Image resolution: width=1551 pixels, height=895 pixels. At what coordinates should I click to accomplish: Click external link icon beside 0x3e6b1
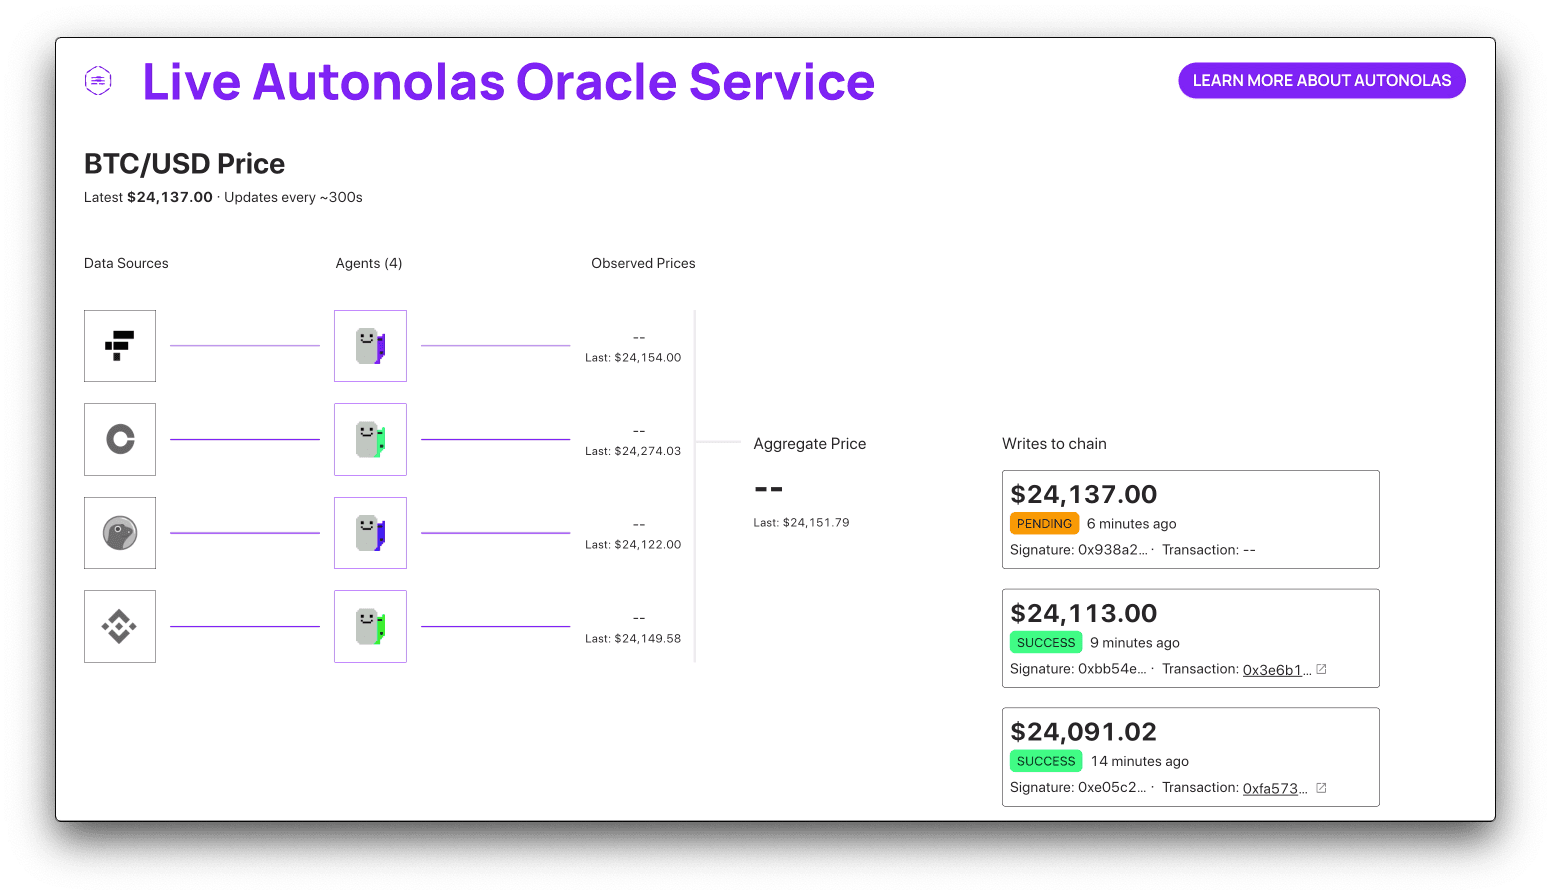[x=1321, y=669]
